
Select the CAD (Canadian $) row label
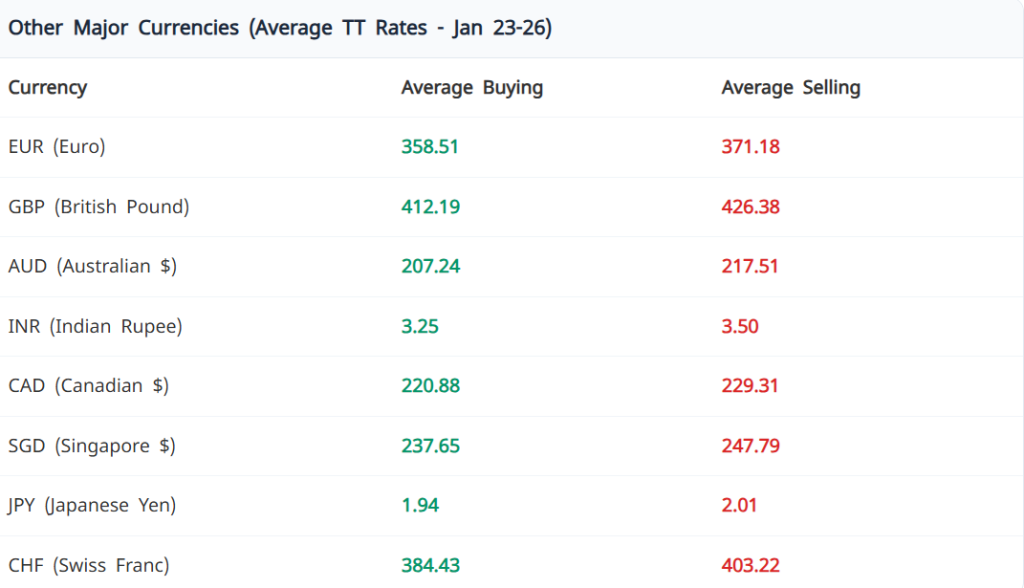pyautogui.click(x=88, y=386)
